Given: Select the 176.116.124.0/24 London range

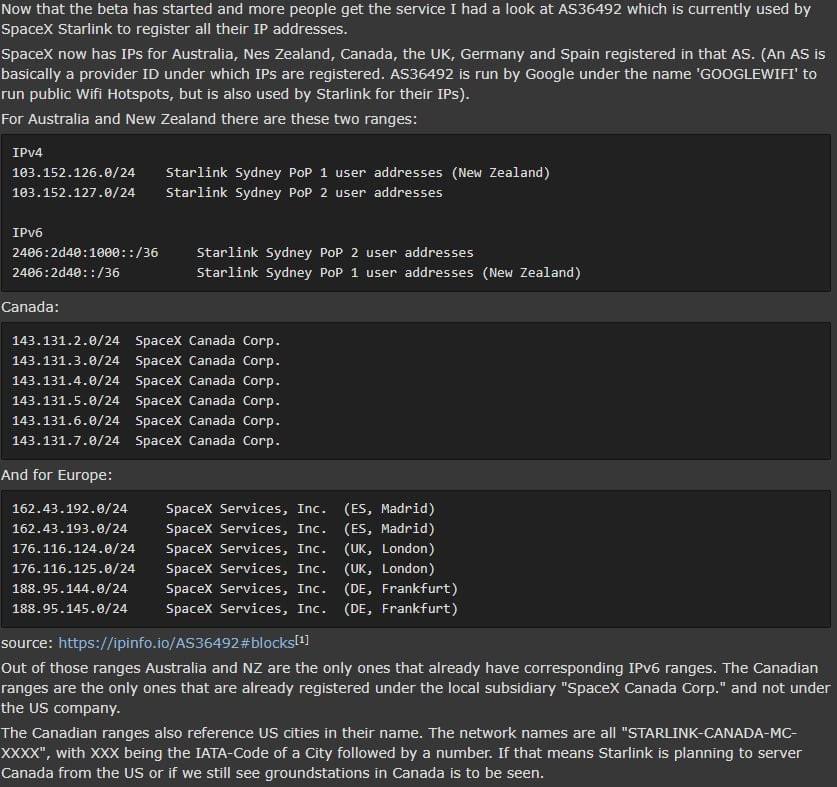Looking at the screenshot, I should coord(74,549).
